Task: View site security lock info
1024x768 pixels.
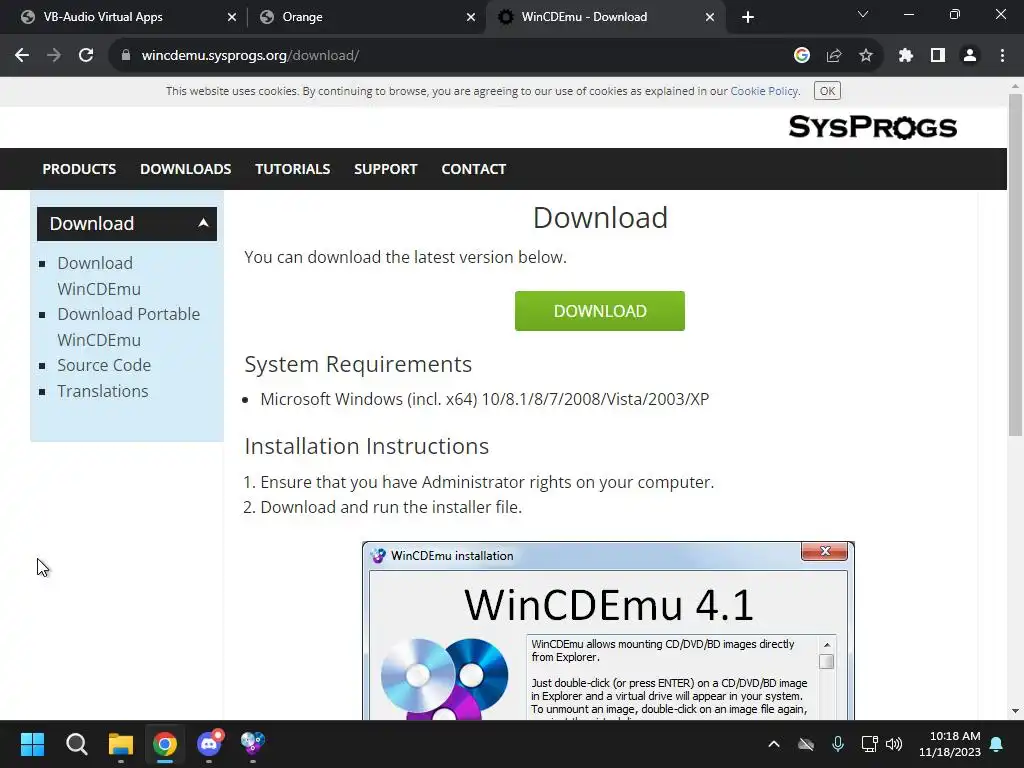Action: [x=126, y=56]
